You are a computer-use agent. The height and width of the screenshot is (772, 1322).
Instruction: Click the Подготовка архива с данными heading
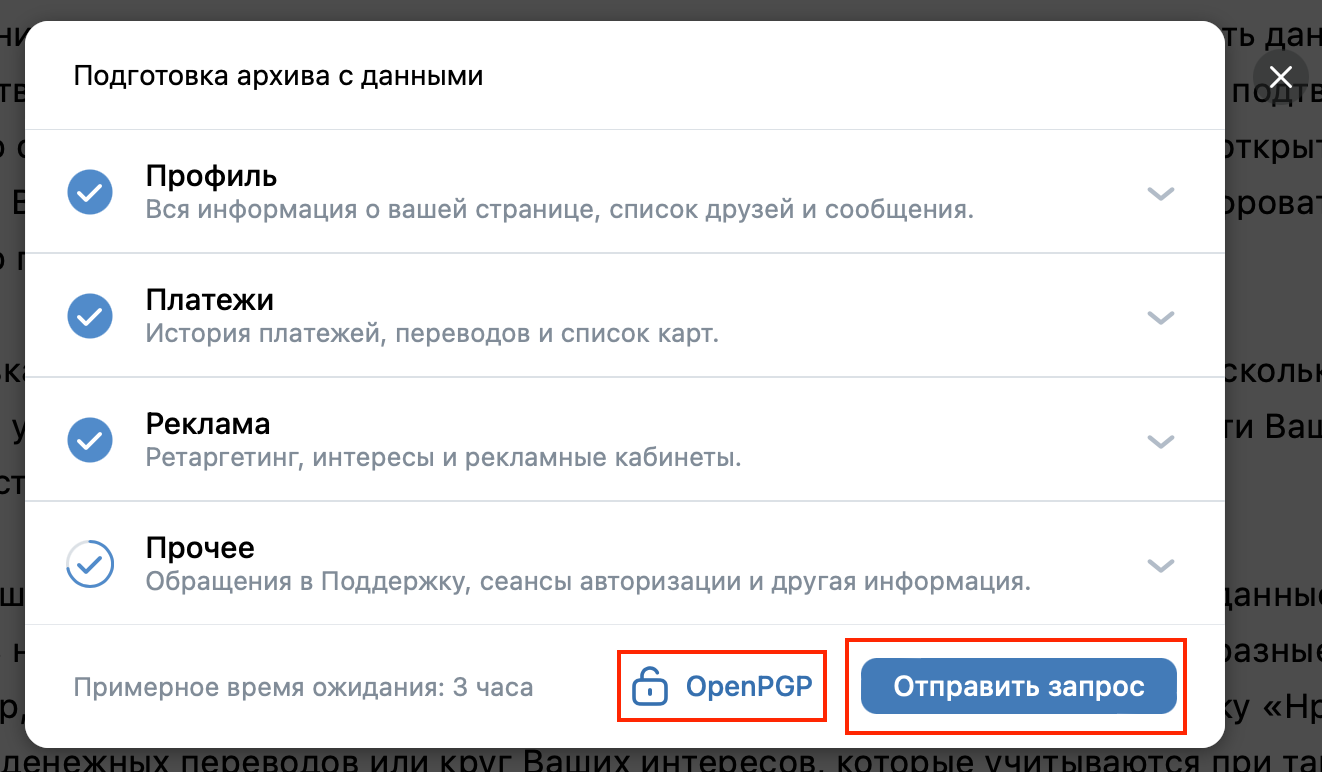pyautogui.click(x=279, y=76)
